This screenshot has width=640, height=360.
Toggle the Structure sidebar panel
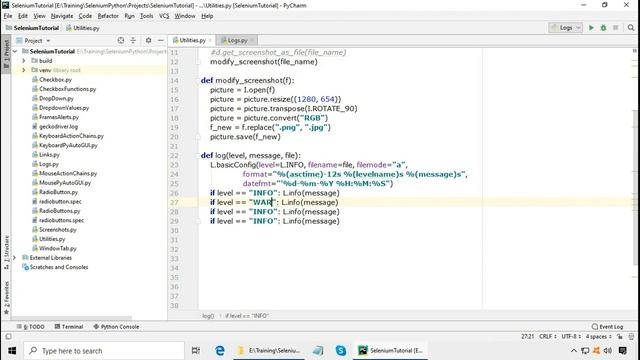tap(6, 252)
